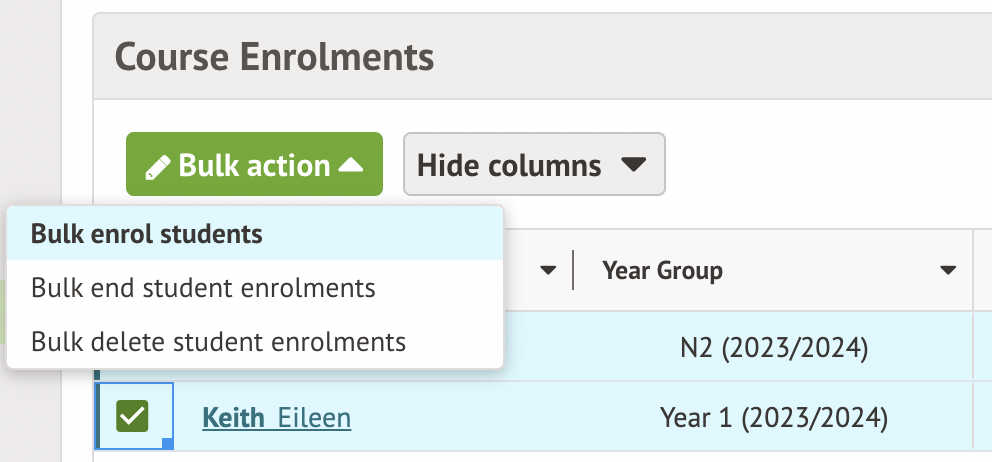
Task: Click the Course Enrolments panel heading
Action: coord(275,57)
